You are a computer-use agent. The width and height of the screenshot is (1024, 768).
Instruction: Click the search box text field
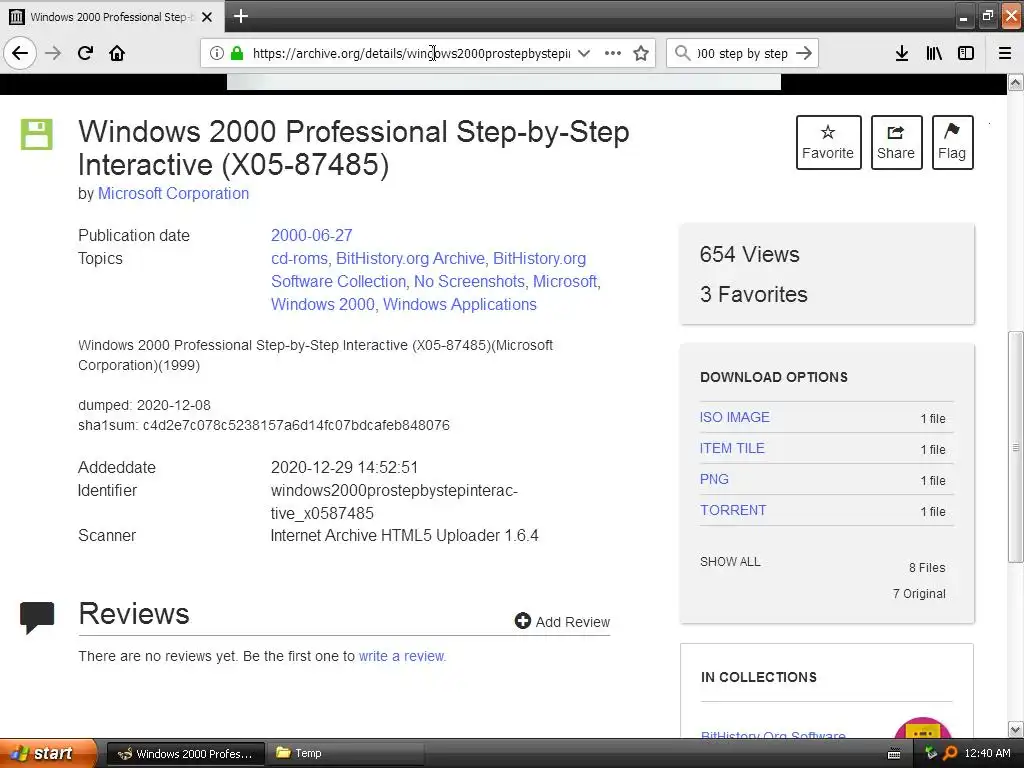point(743,53)
